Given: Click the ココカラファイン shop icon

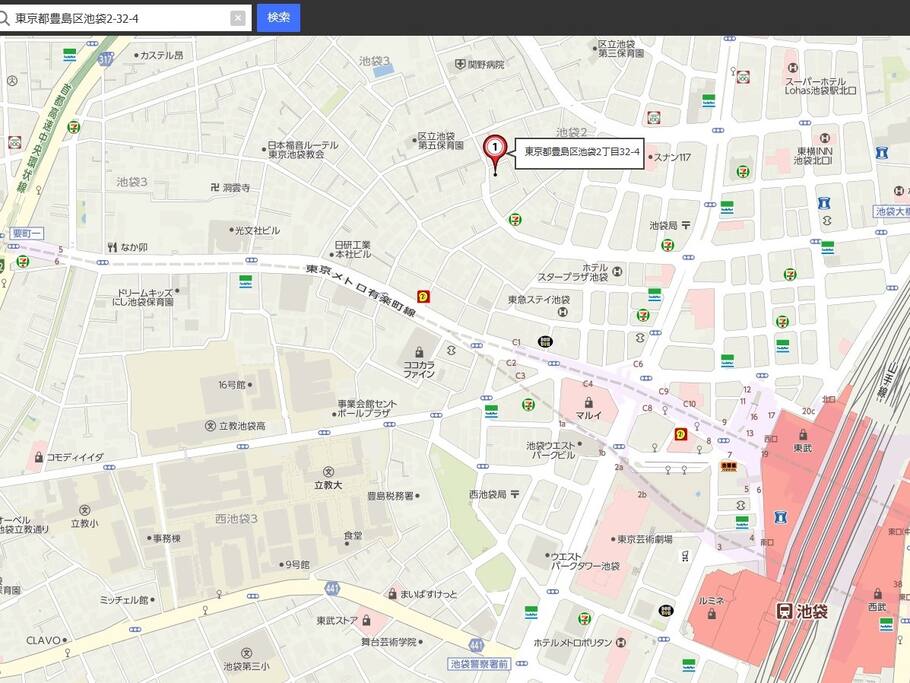Looking at the screenshot, I should point(419,352).
